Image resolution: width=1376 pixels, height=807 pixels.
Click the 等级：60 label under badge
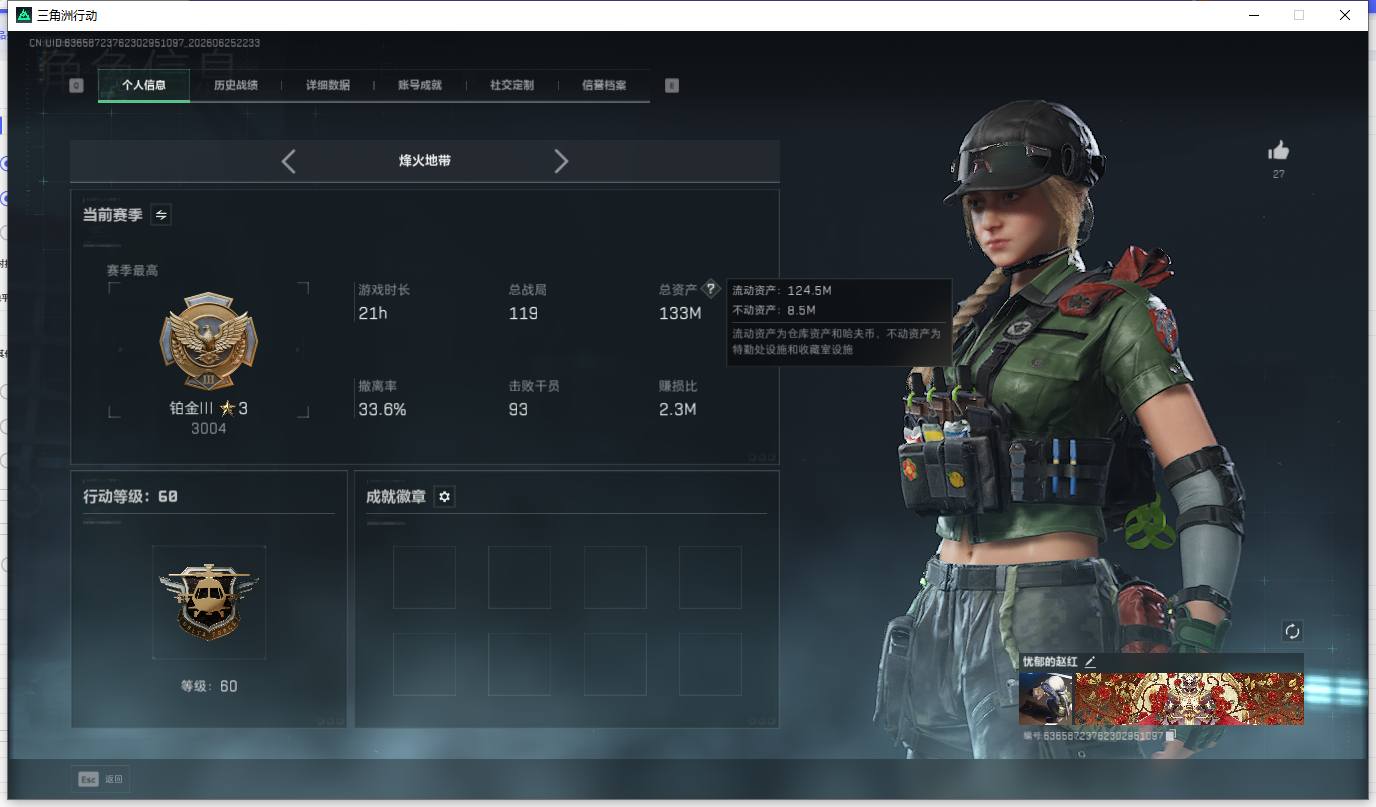[x=209, y=687]
